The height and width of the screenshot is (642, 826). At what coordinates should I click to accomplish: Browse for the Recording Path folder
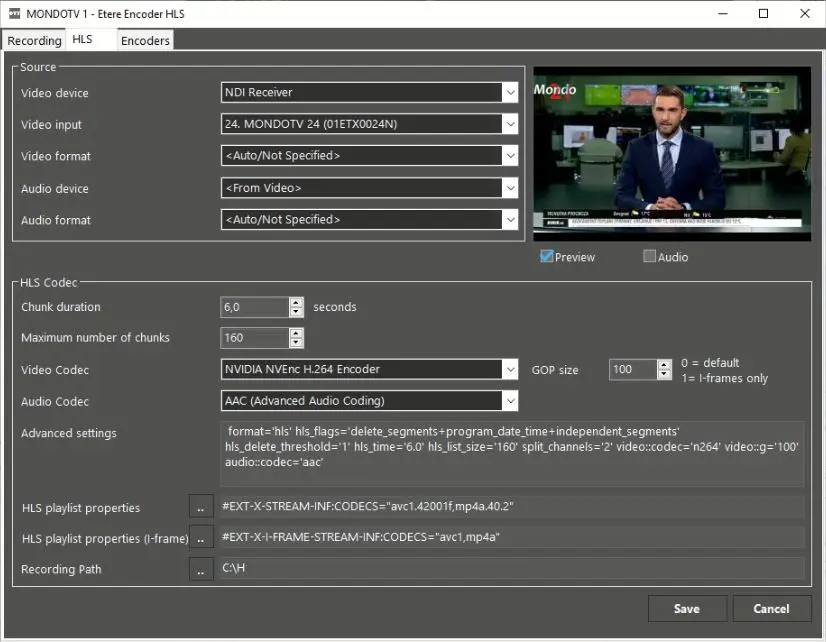[201, 569]
